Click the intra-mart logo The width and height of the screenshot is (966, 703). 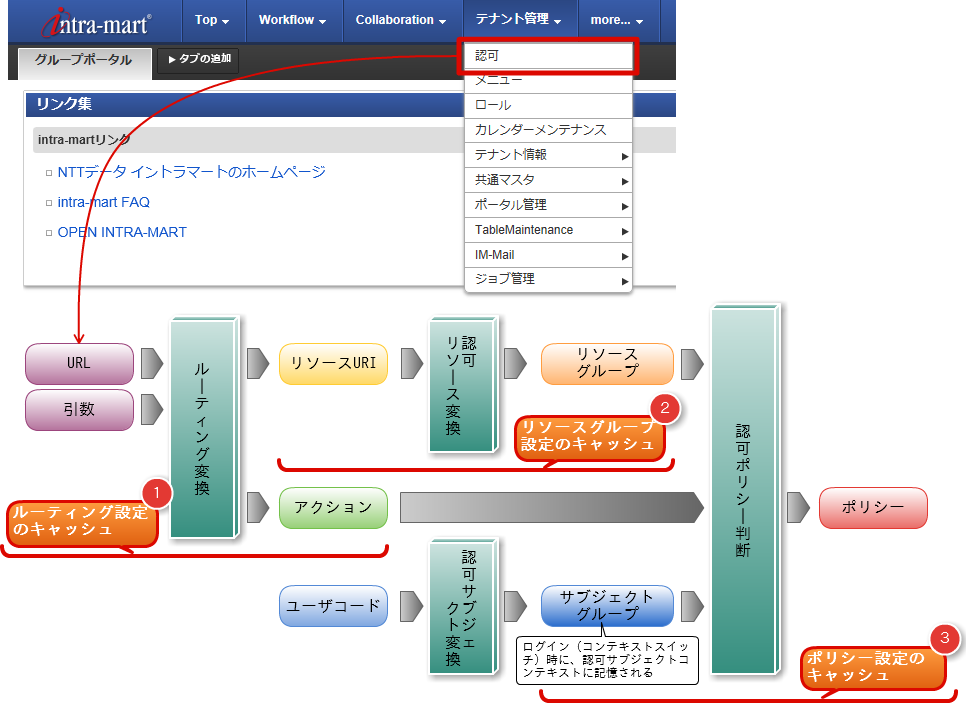(x=97, y=23)
